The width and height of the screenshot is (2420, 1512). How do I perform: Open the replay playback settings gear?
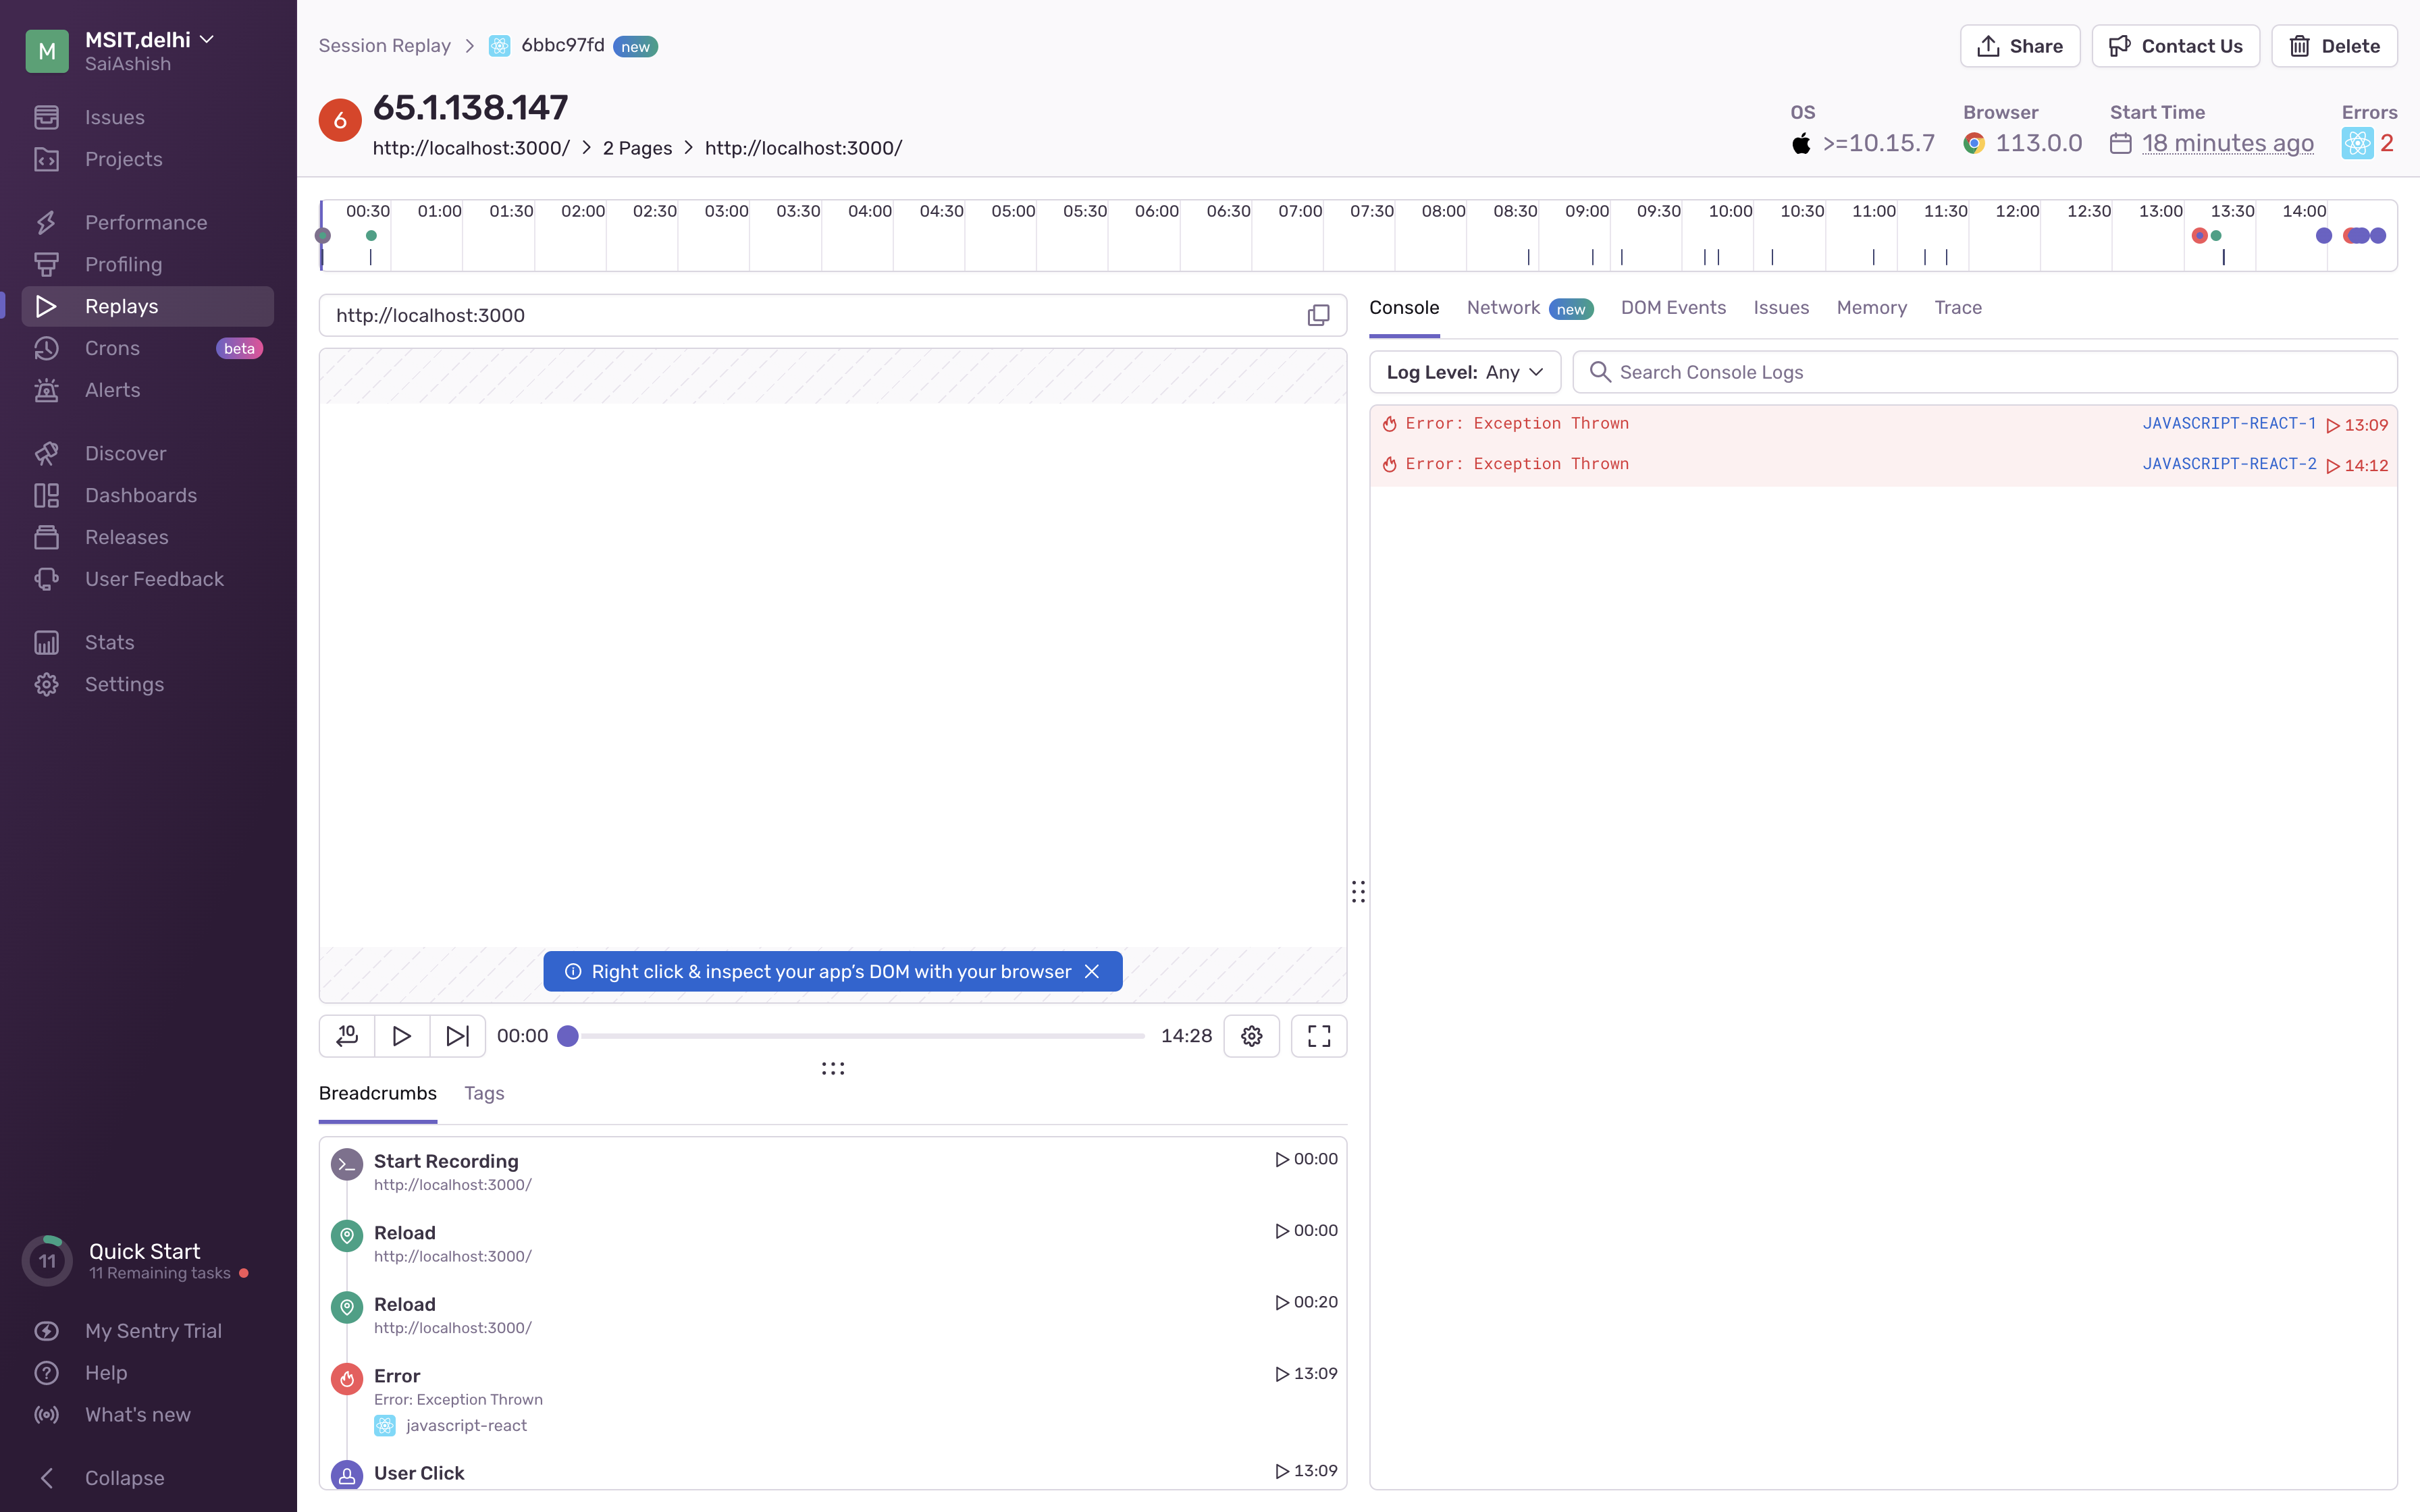coord(1252,1036)
